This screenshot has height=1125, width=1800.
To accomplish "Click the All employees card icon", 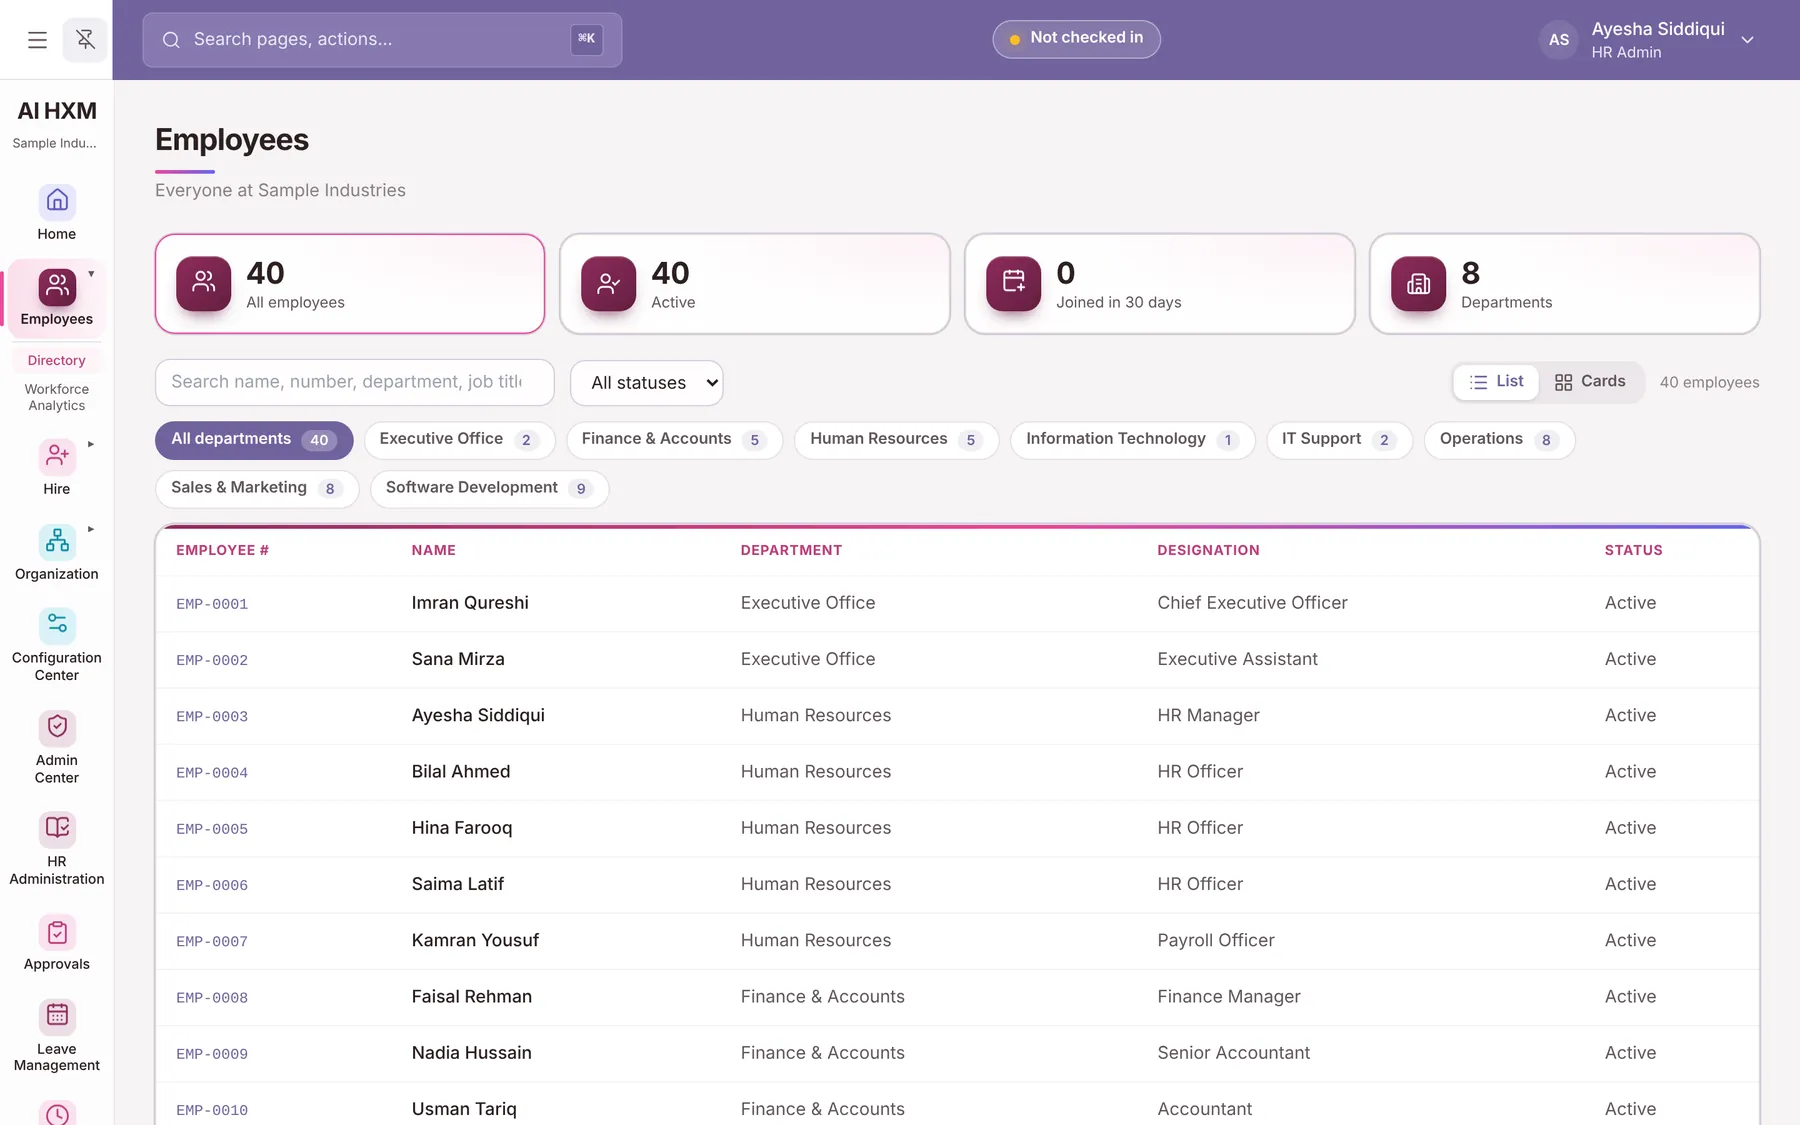I will (204, 283).
